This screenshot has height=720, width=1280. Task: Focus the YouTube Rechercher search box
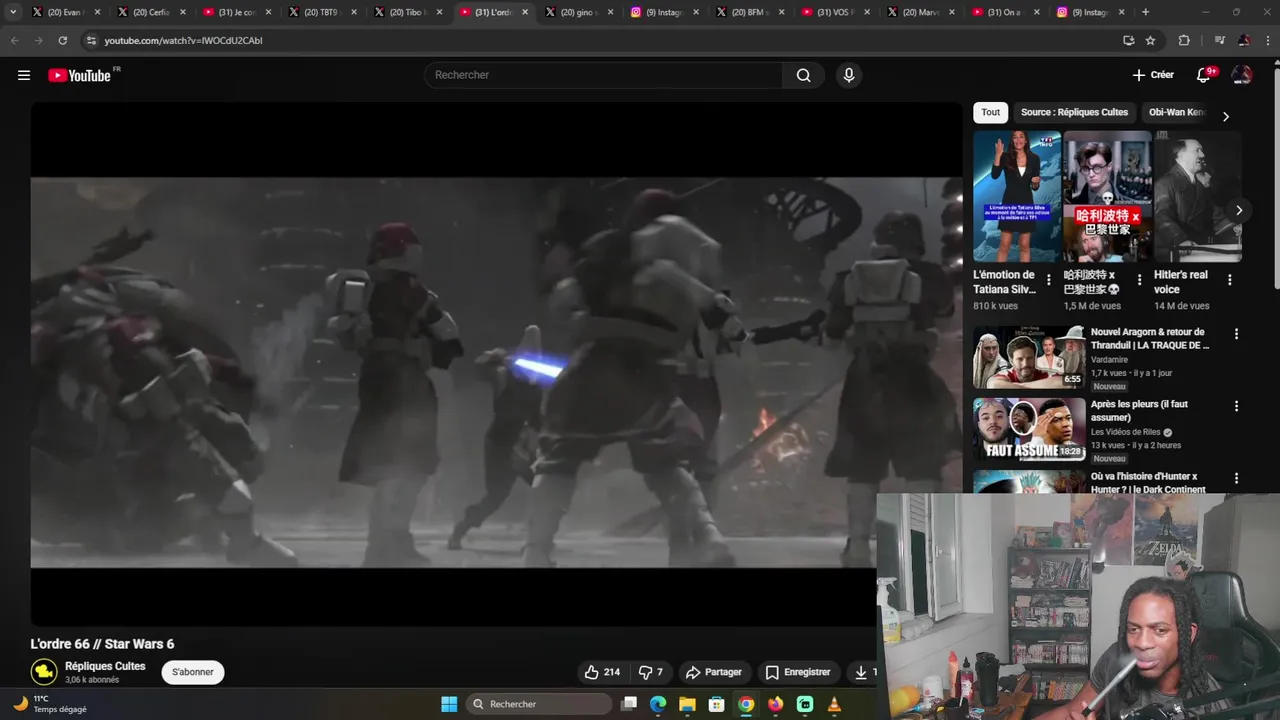tap(604, 75)
